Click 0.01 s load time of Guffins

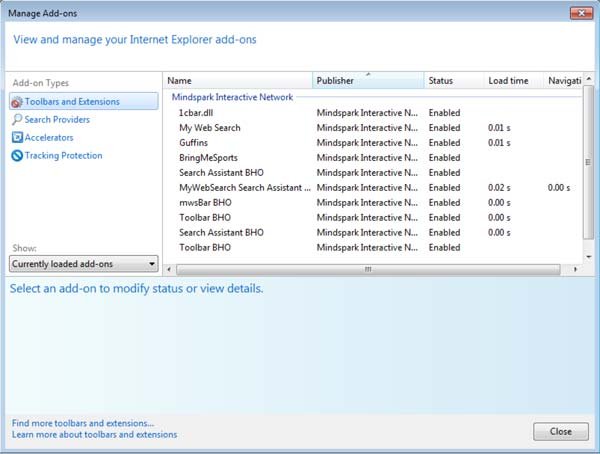tap(499, 143)
